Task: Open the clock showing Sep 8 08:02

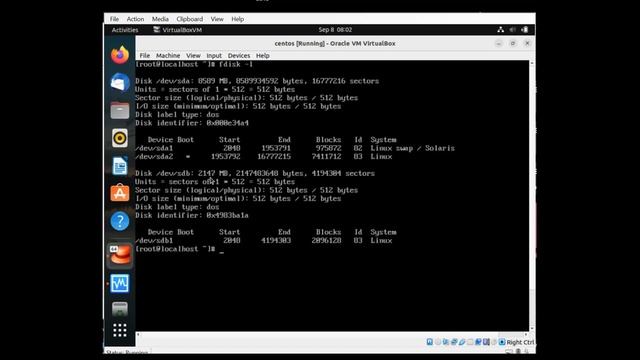Action: 335,29
